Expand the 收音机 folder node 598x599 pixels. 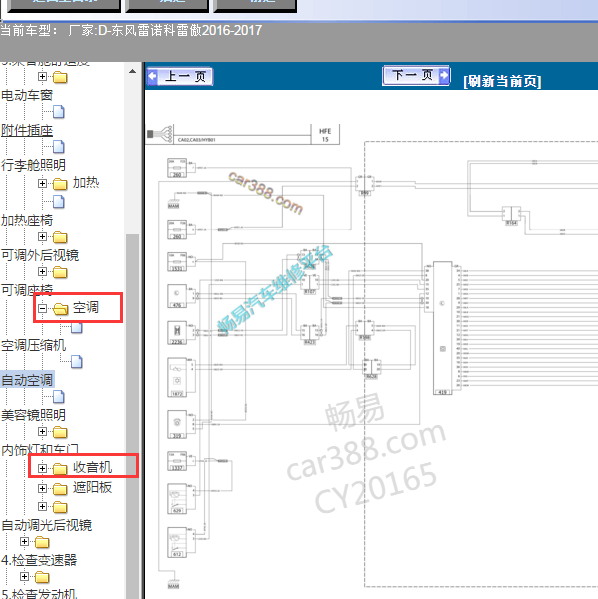(42, 468)
